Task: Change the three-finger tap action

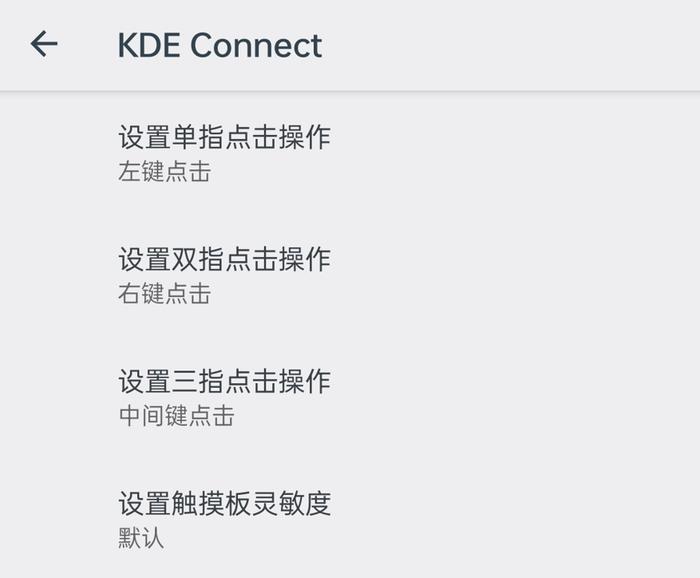Action: click(x=350, y=397)
